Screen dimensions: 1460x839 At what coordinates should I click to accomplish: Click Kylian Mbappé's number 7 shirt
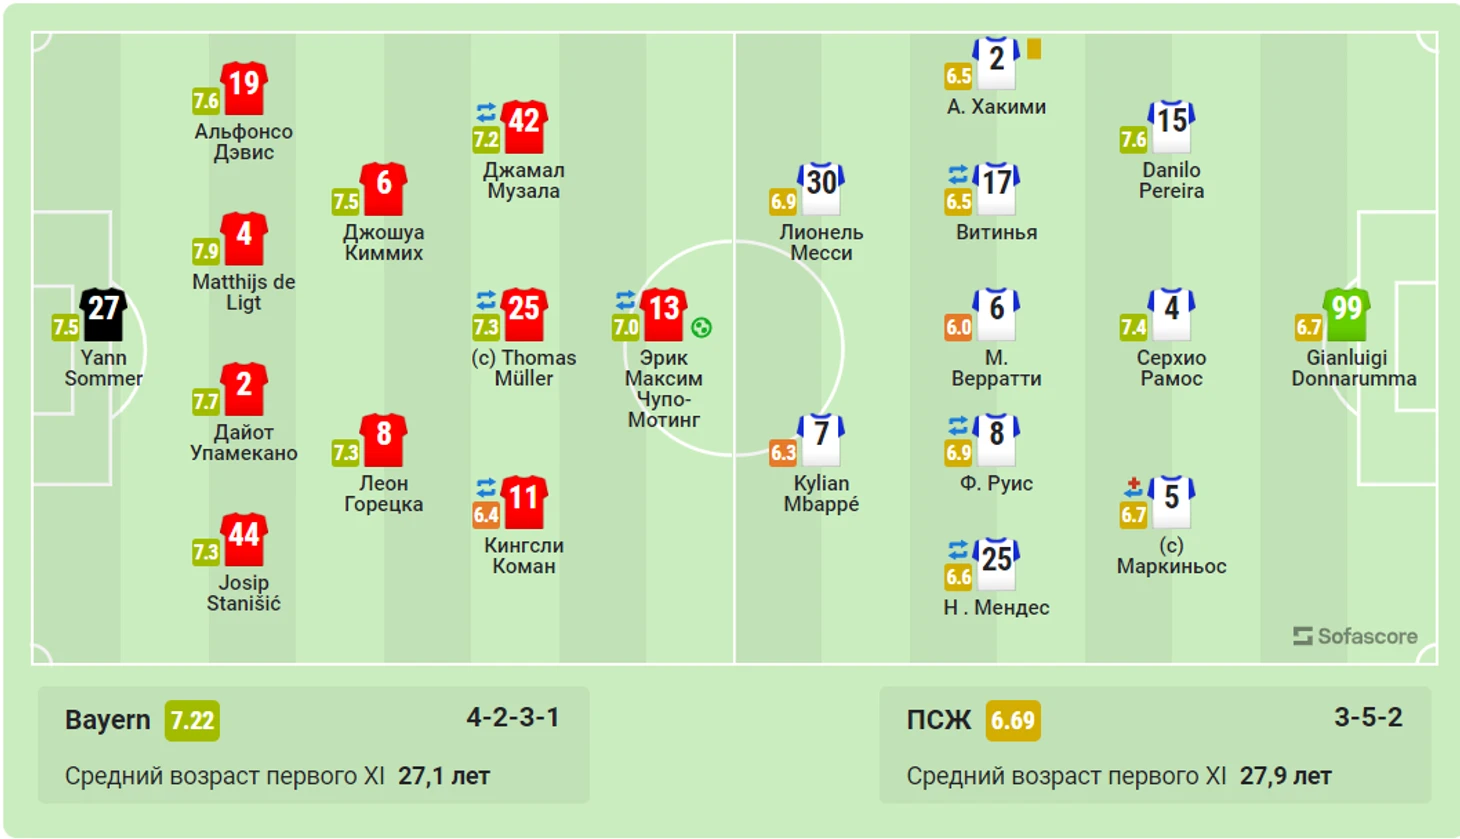pos(821,440)
